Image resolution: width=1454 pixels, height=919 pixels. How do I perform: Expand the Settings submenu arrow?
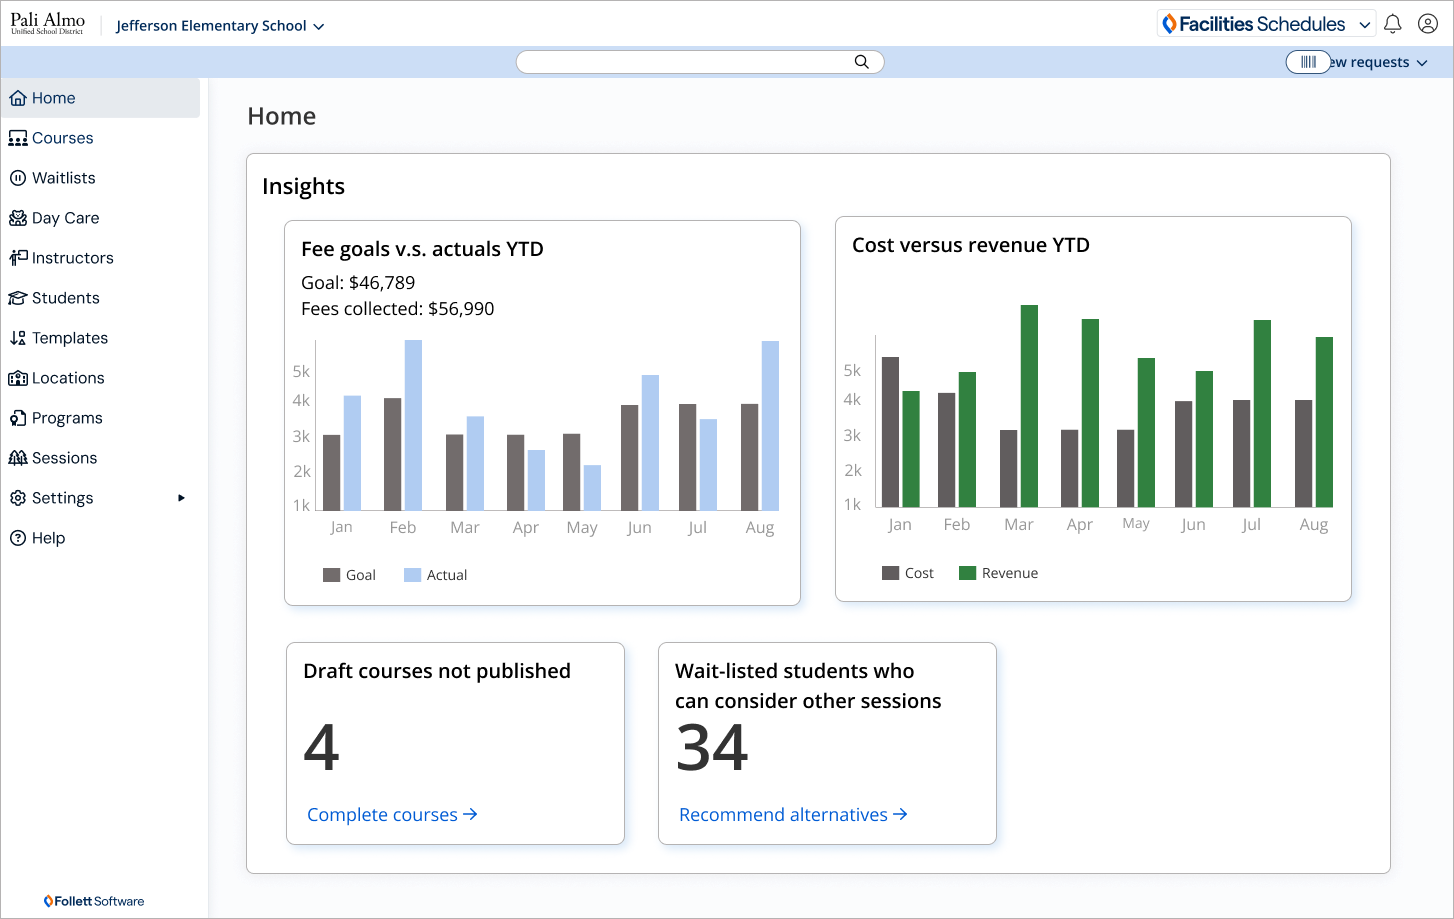point(181,498)
